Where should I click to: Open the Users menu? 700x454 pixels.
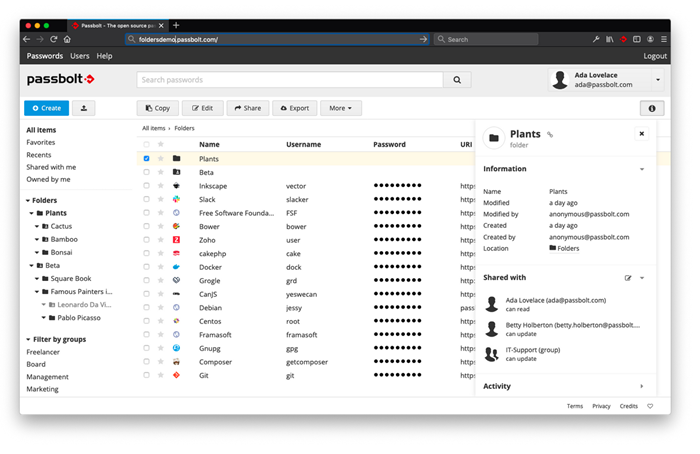coord(79,56)
